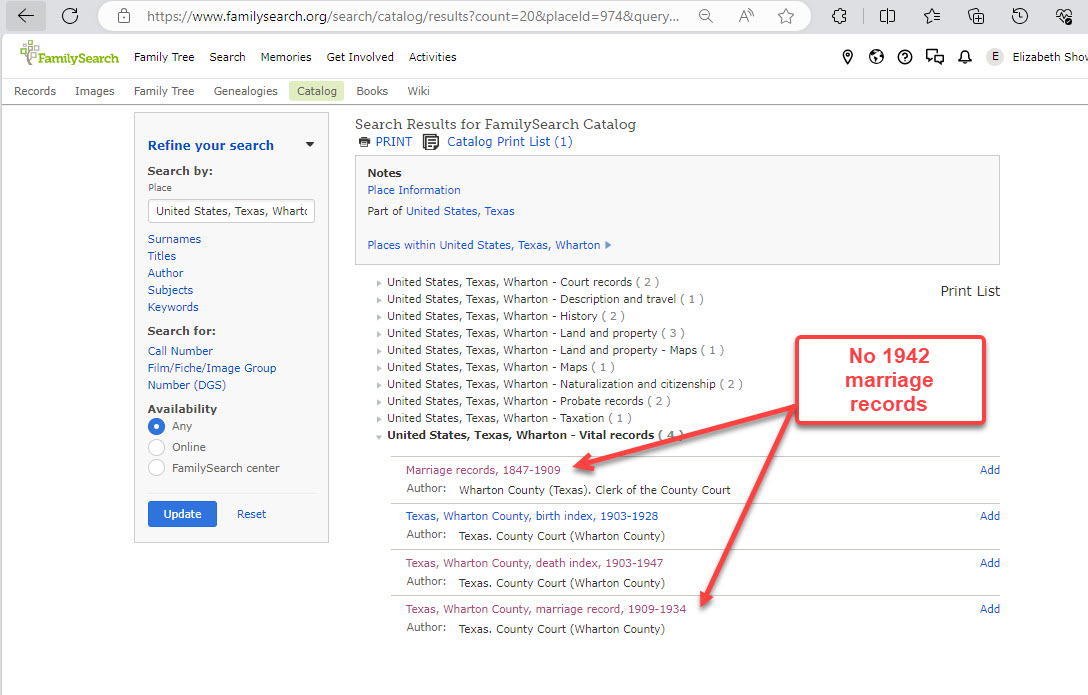This screenshot has height=695, width=1088.
Task: Click the blue Update button
Action: 182,514
